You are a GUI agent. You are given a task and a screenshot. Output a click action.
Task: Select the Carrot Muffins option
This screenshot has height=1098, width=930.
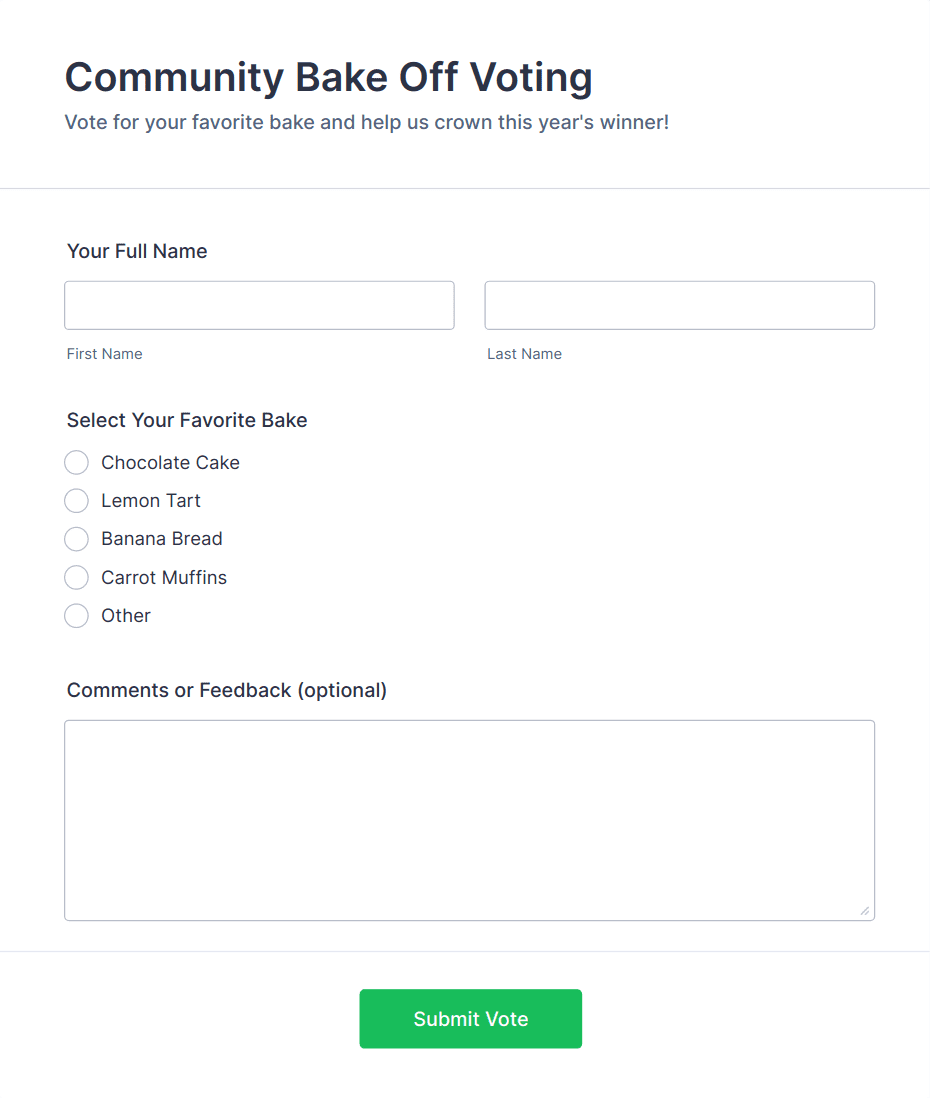pyautogui.click(x=76, y=577)
